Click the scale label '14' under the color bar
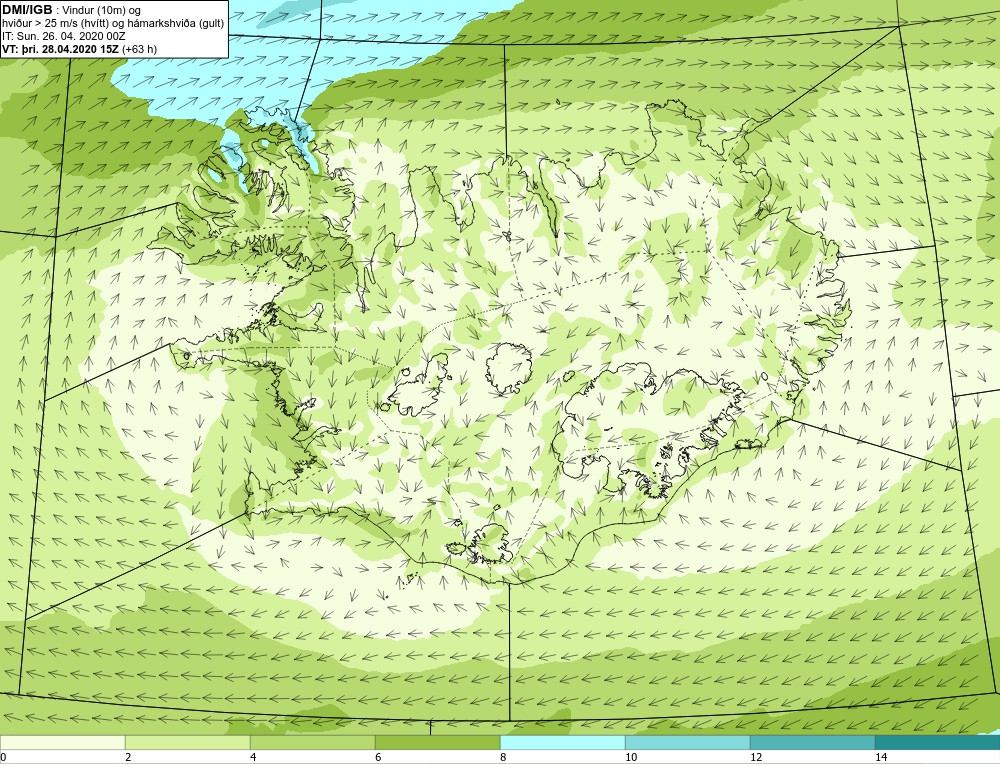 [x=881, y=757]
